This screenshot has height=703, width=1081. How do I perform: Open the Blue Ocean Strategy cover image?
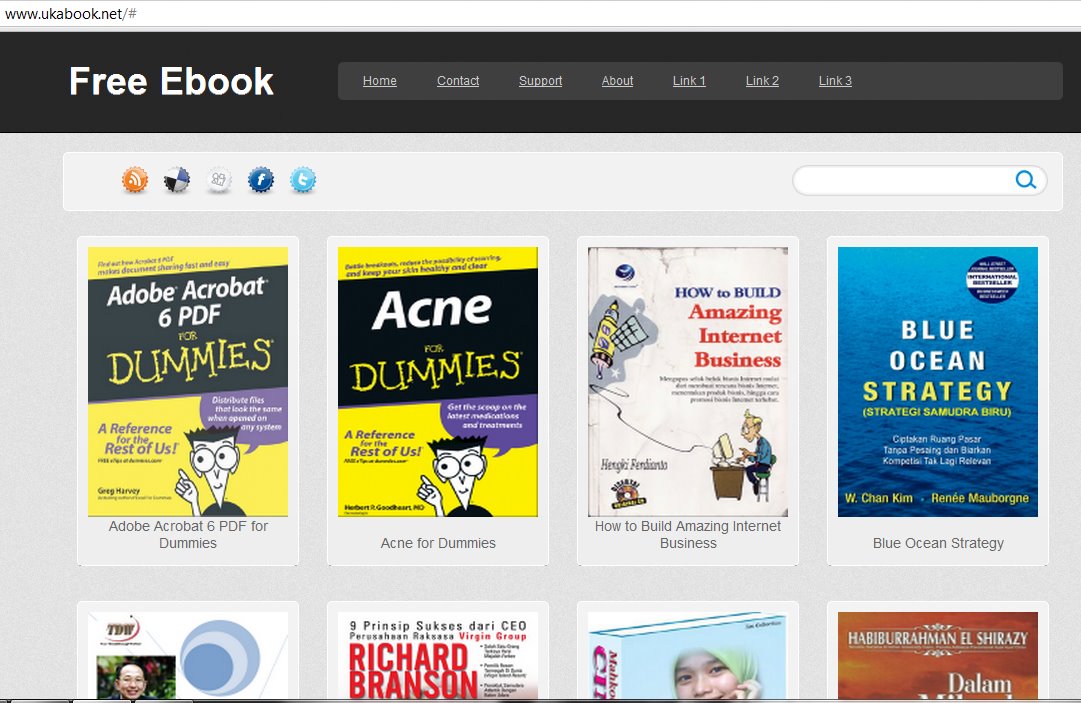click(x=938, y=382)
